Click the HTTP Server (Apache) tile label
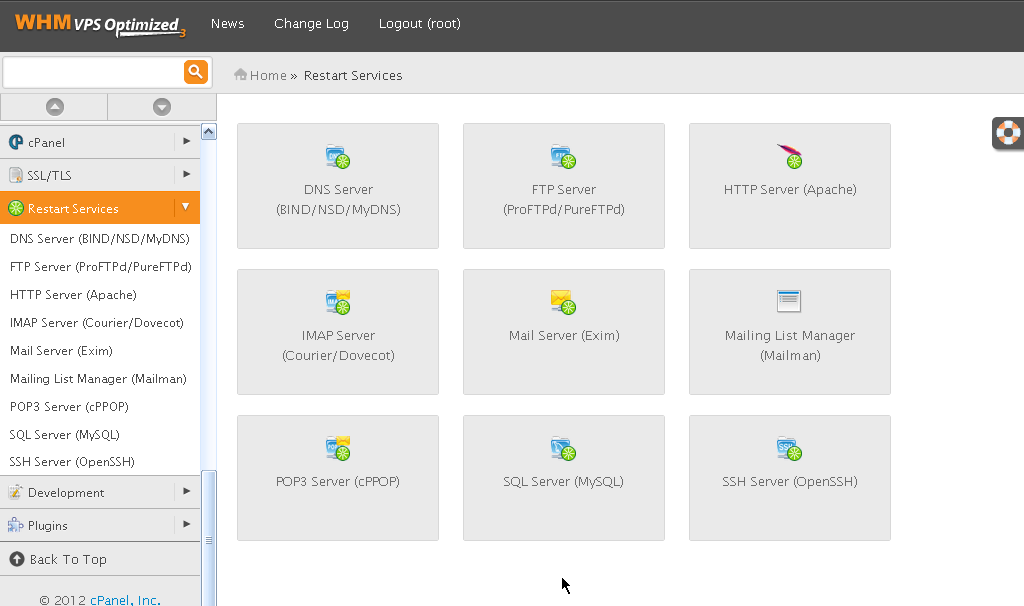Screen dimensions: 1024x606 pyautogui.click(x=790, y=189)
